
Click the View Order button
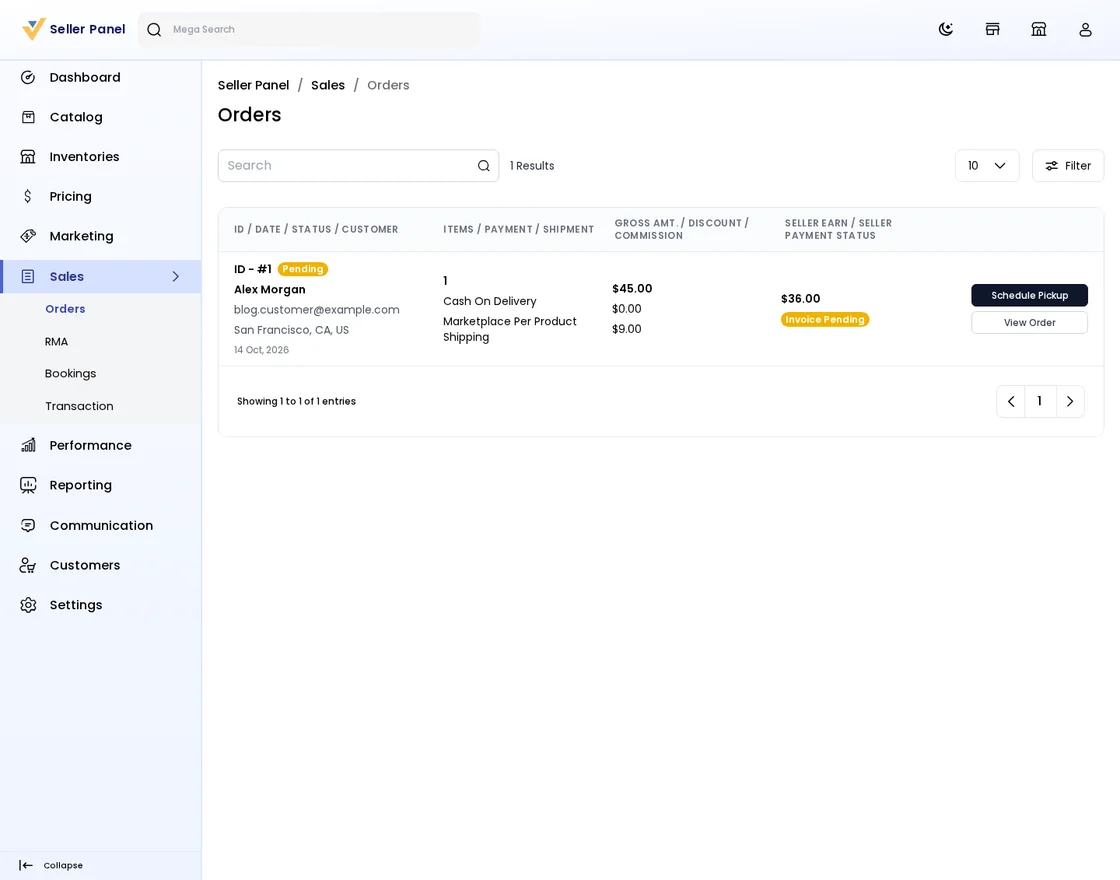click(1029, 322)
